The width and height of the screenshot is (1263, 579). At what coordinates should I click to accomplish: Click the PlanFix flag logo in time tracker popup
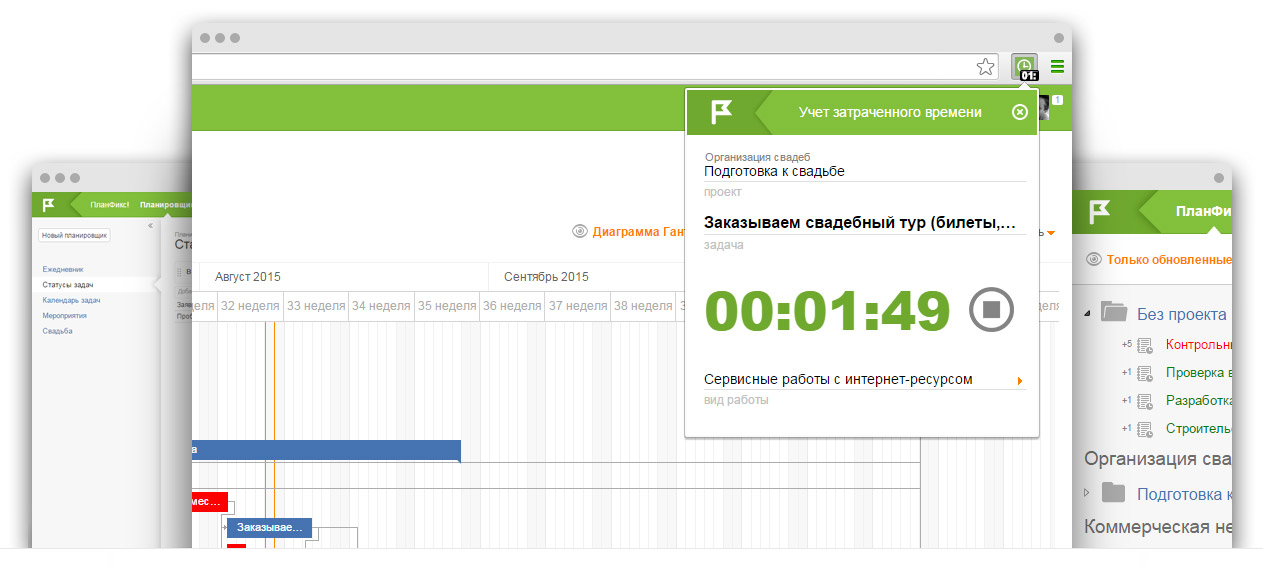click(721, 112)
